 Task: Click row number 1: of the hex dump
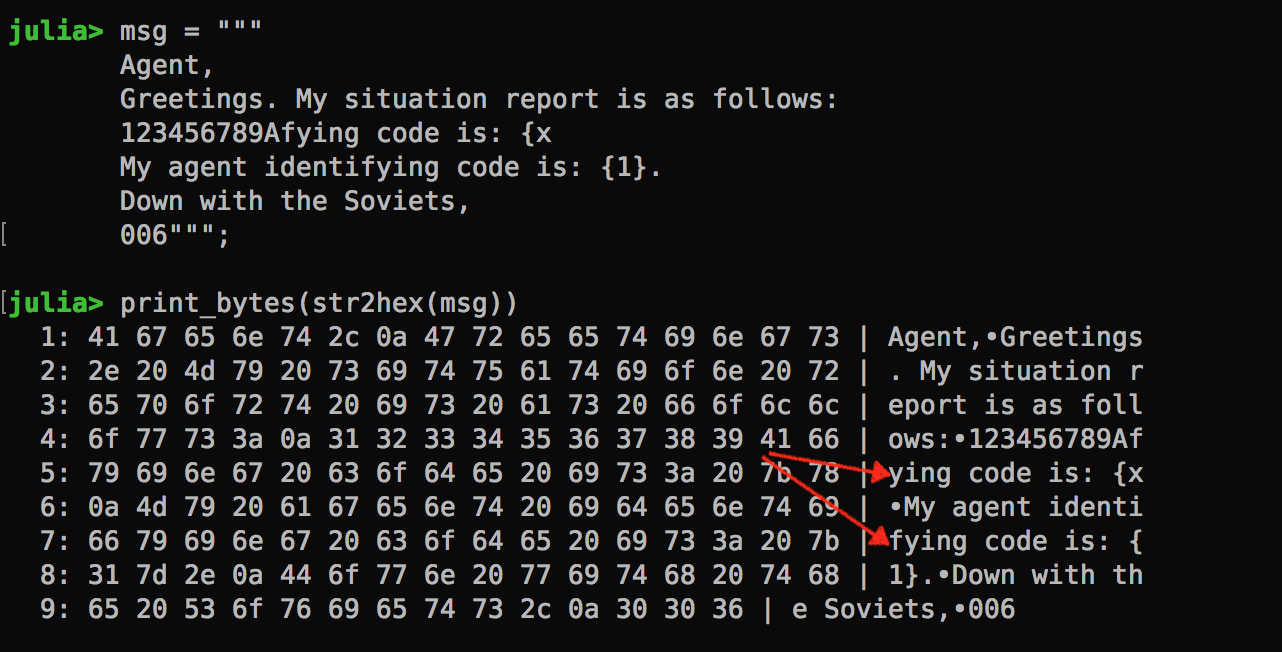point(54,337)
